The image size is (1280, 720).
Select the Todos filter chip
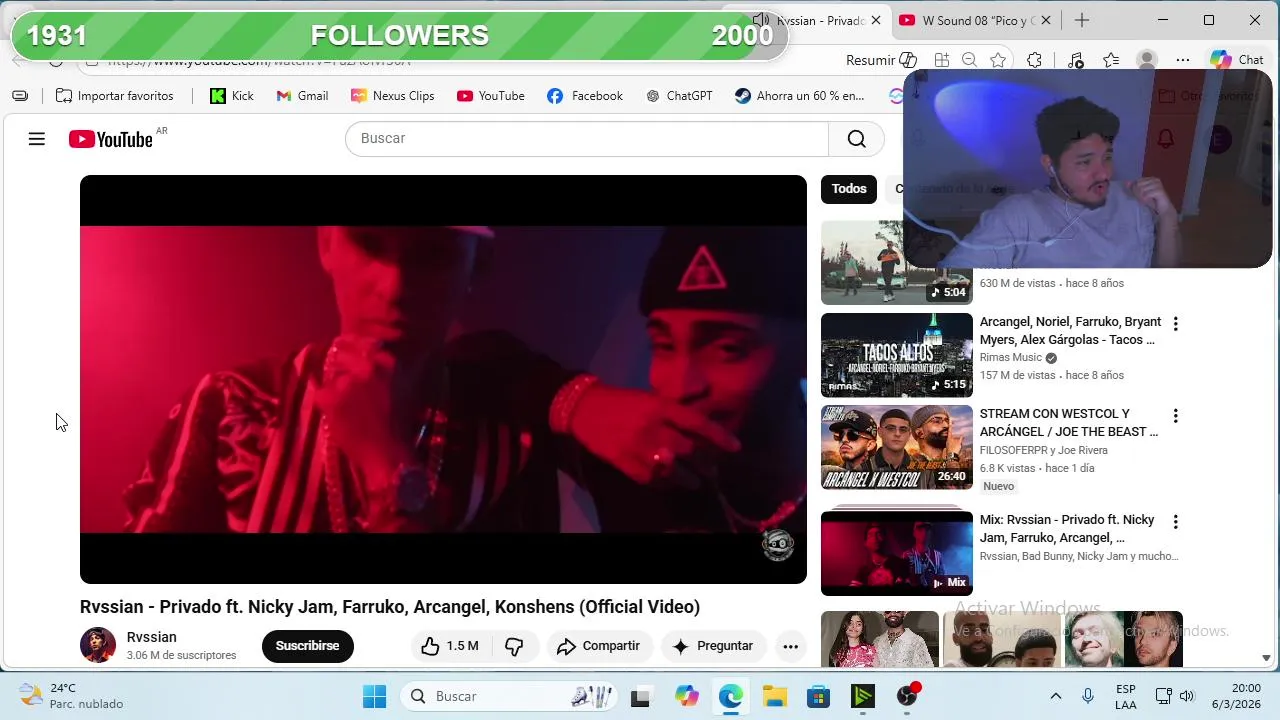[x=849, y=189]
